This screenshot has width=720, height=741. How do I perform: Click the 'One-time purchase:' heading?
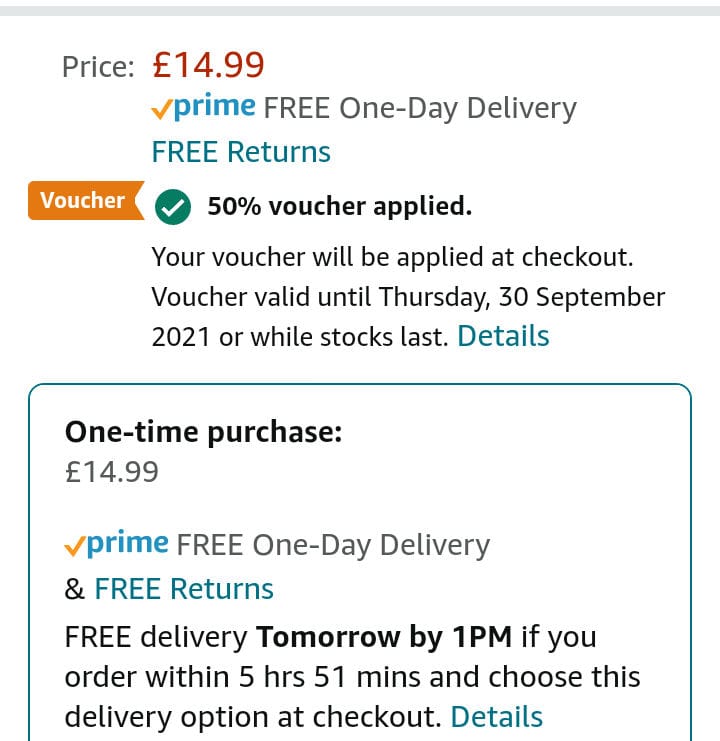204,432
